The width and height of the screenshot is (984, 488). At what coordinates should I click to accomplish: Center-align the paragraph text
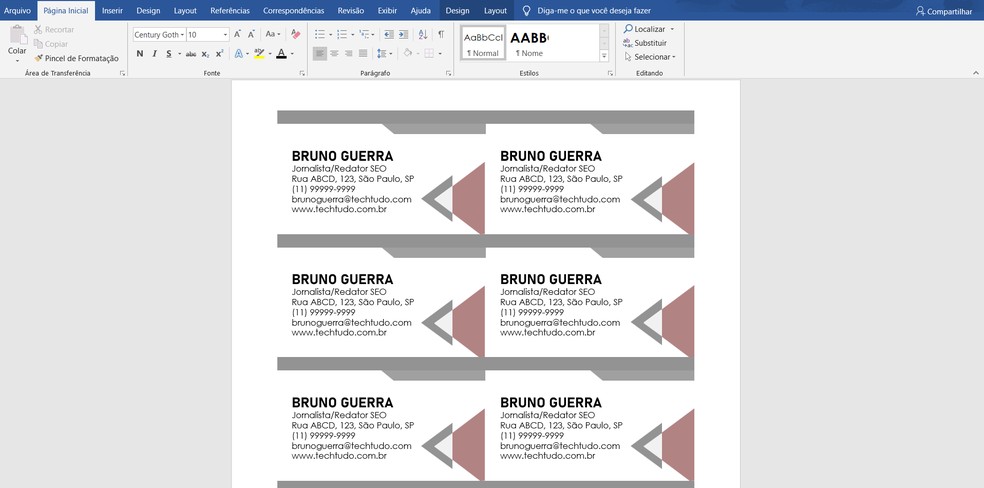[334, 54]
